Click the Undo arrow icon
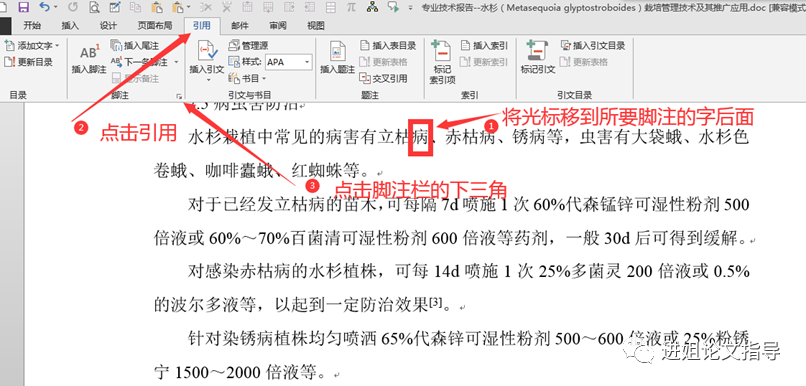Viewport: 806px width, 386px height. [x=45, y=7]
